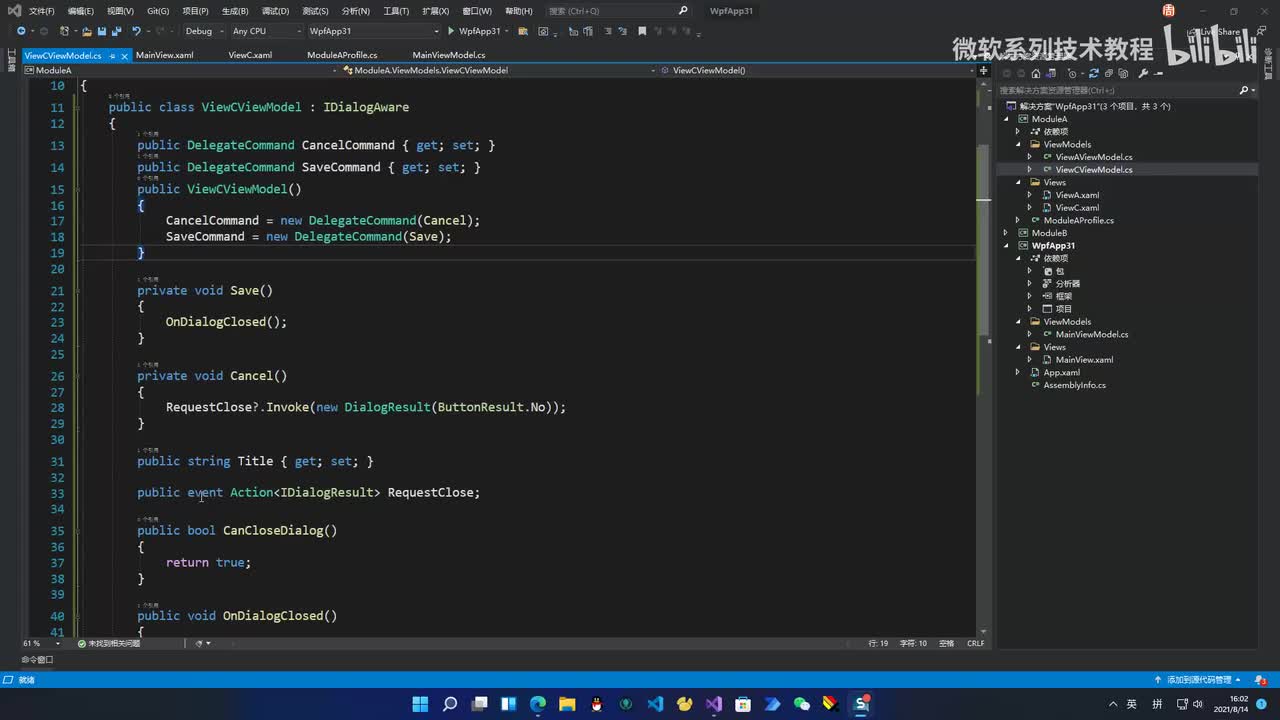Open WeChat from the taskbar
Screen dimensions: 1280x720
(x=801, y=704)
